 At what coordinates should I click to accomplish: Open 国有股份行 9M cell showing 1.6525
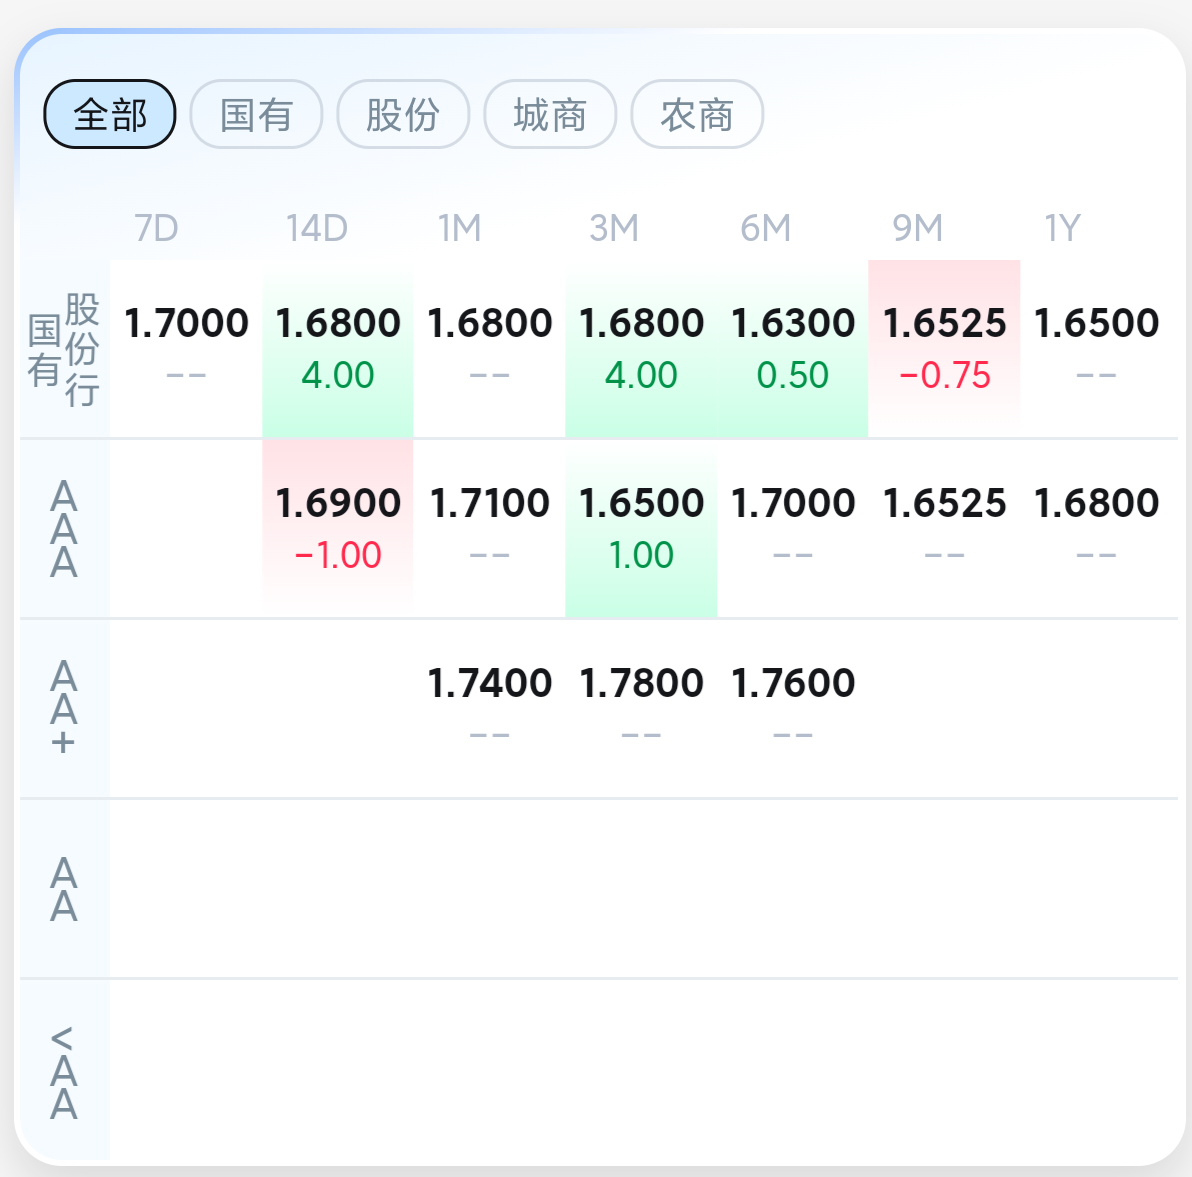coord(944,349)
